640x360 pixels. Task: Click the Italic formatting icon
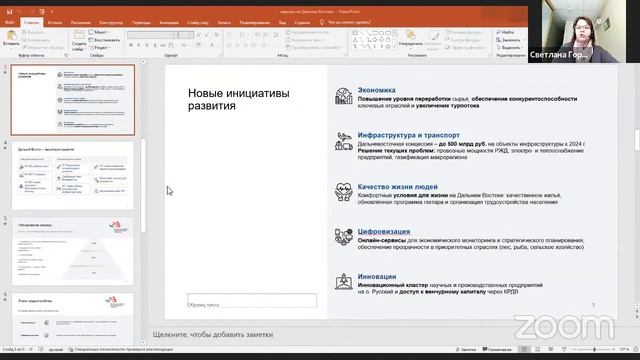click(x=139, y=45)
